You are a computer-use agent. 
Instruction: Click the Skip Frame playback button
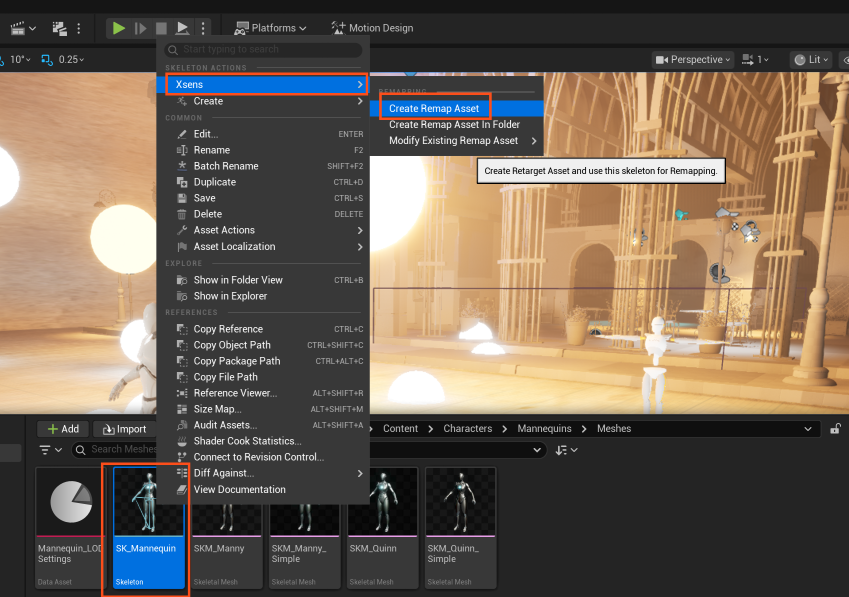point(140,28)
